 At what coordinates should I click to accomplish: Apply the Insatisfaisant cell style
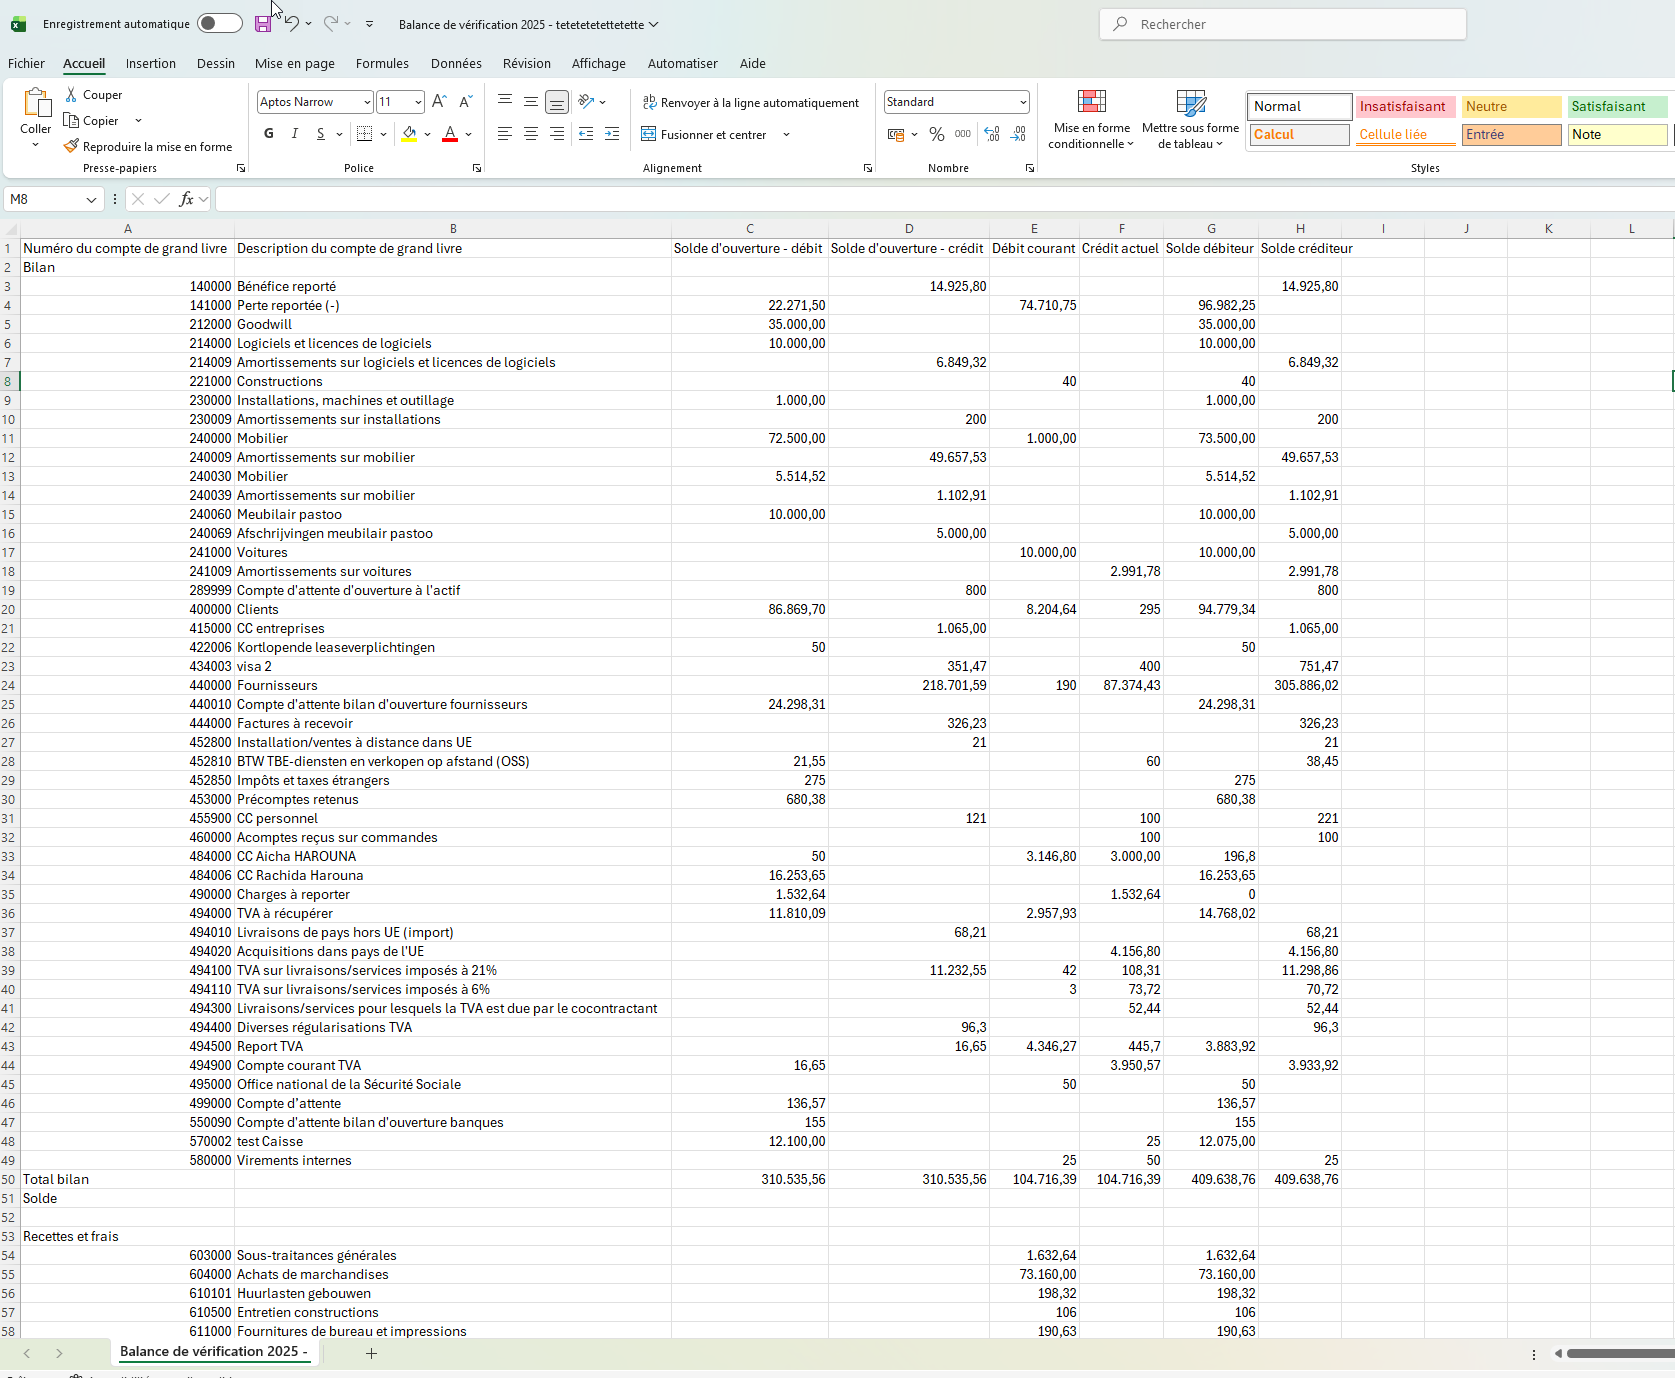[1403, 106]
